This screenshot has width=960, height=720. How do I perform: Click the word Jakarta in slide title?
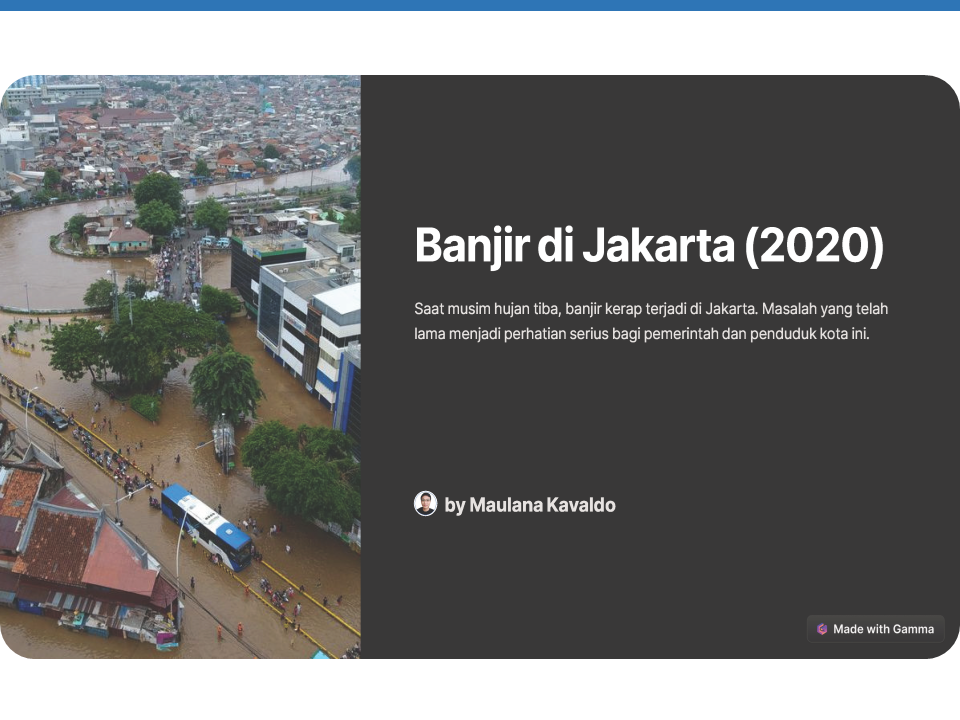[658, 246]
